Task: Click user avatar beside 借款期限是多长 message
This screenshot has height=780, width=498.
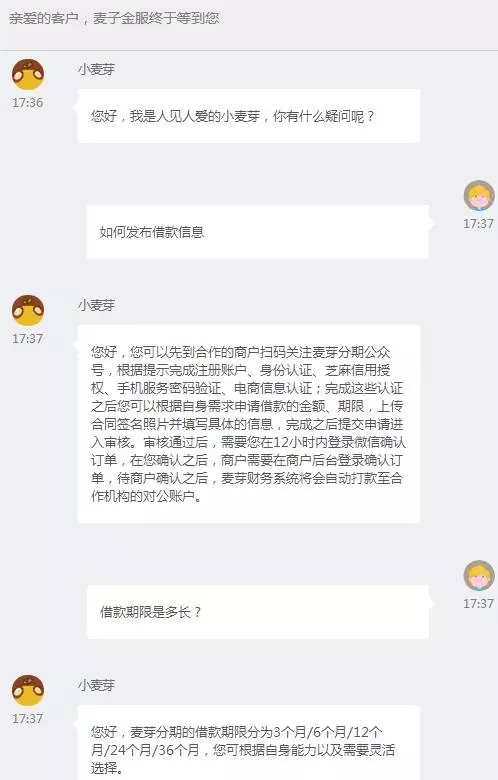Action: click(479, 576)
